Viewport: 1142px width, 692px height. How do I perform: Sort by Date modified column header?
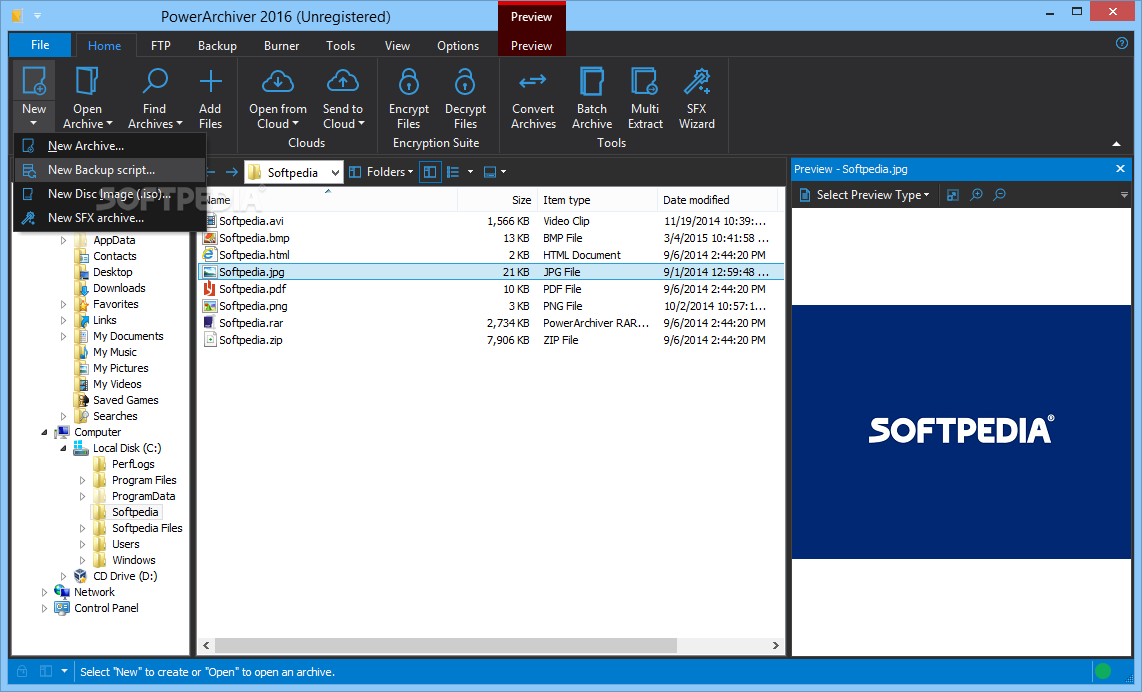(717, 200)
